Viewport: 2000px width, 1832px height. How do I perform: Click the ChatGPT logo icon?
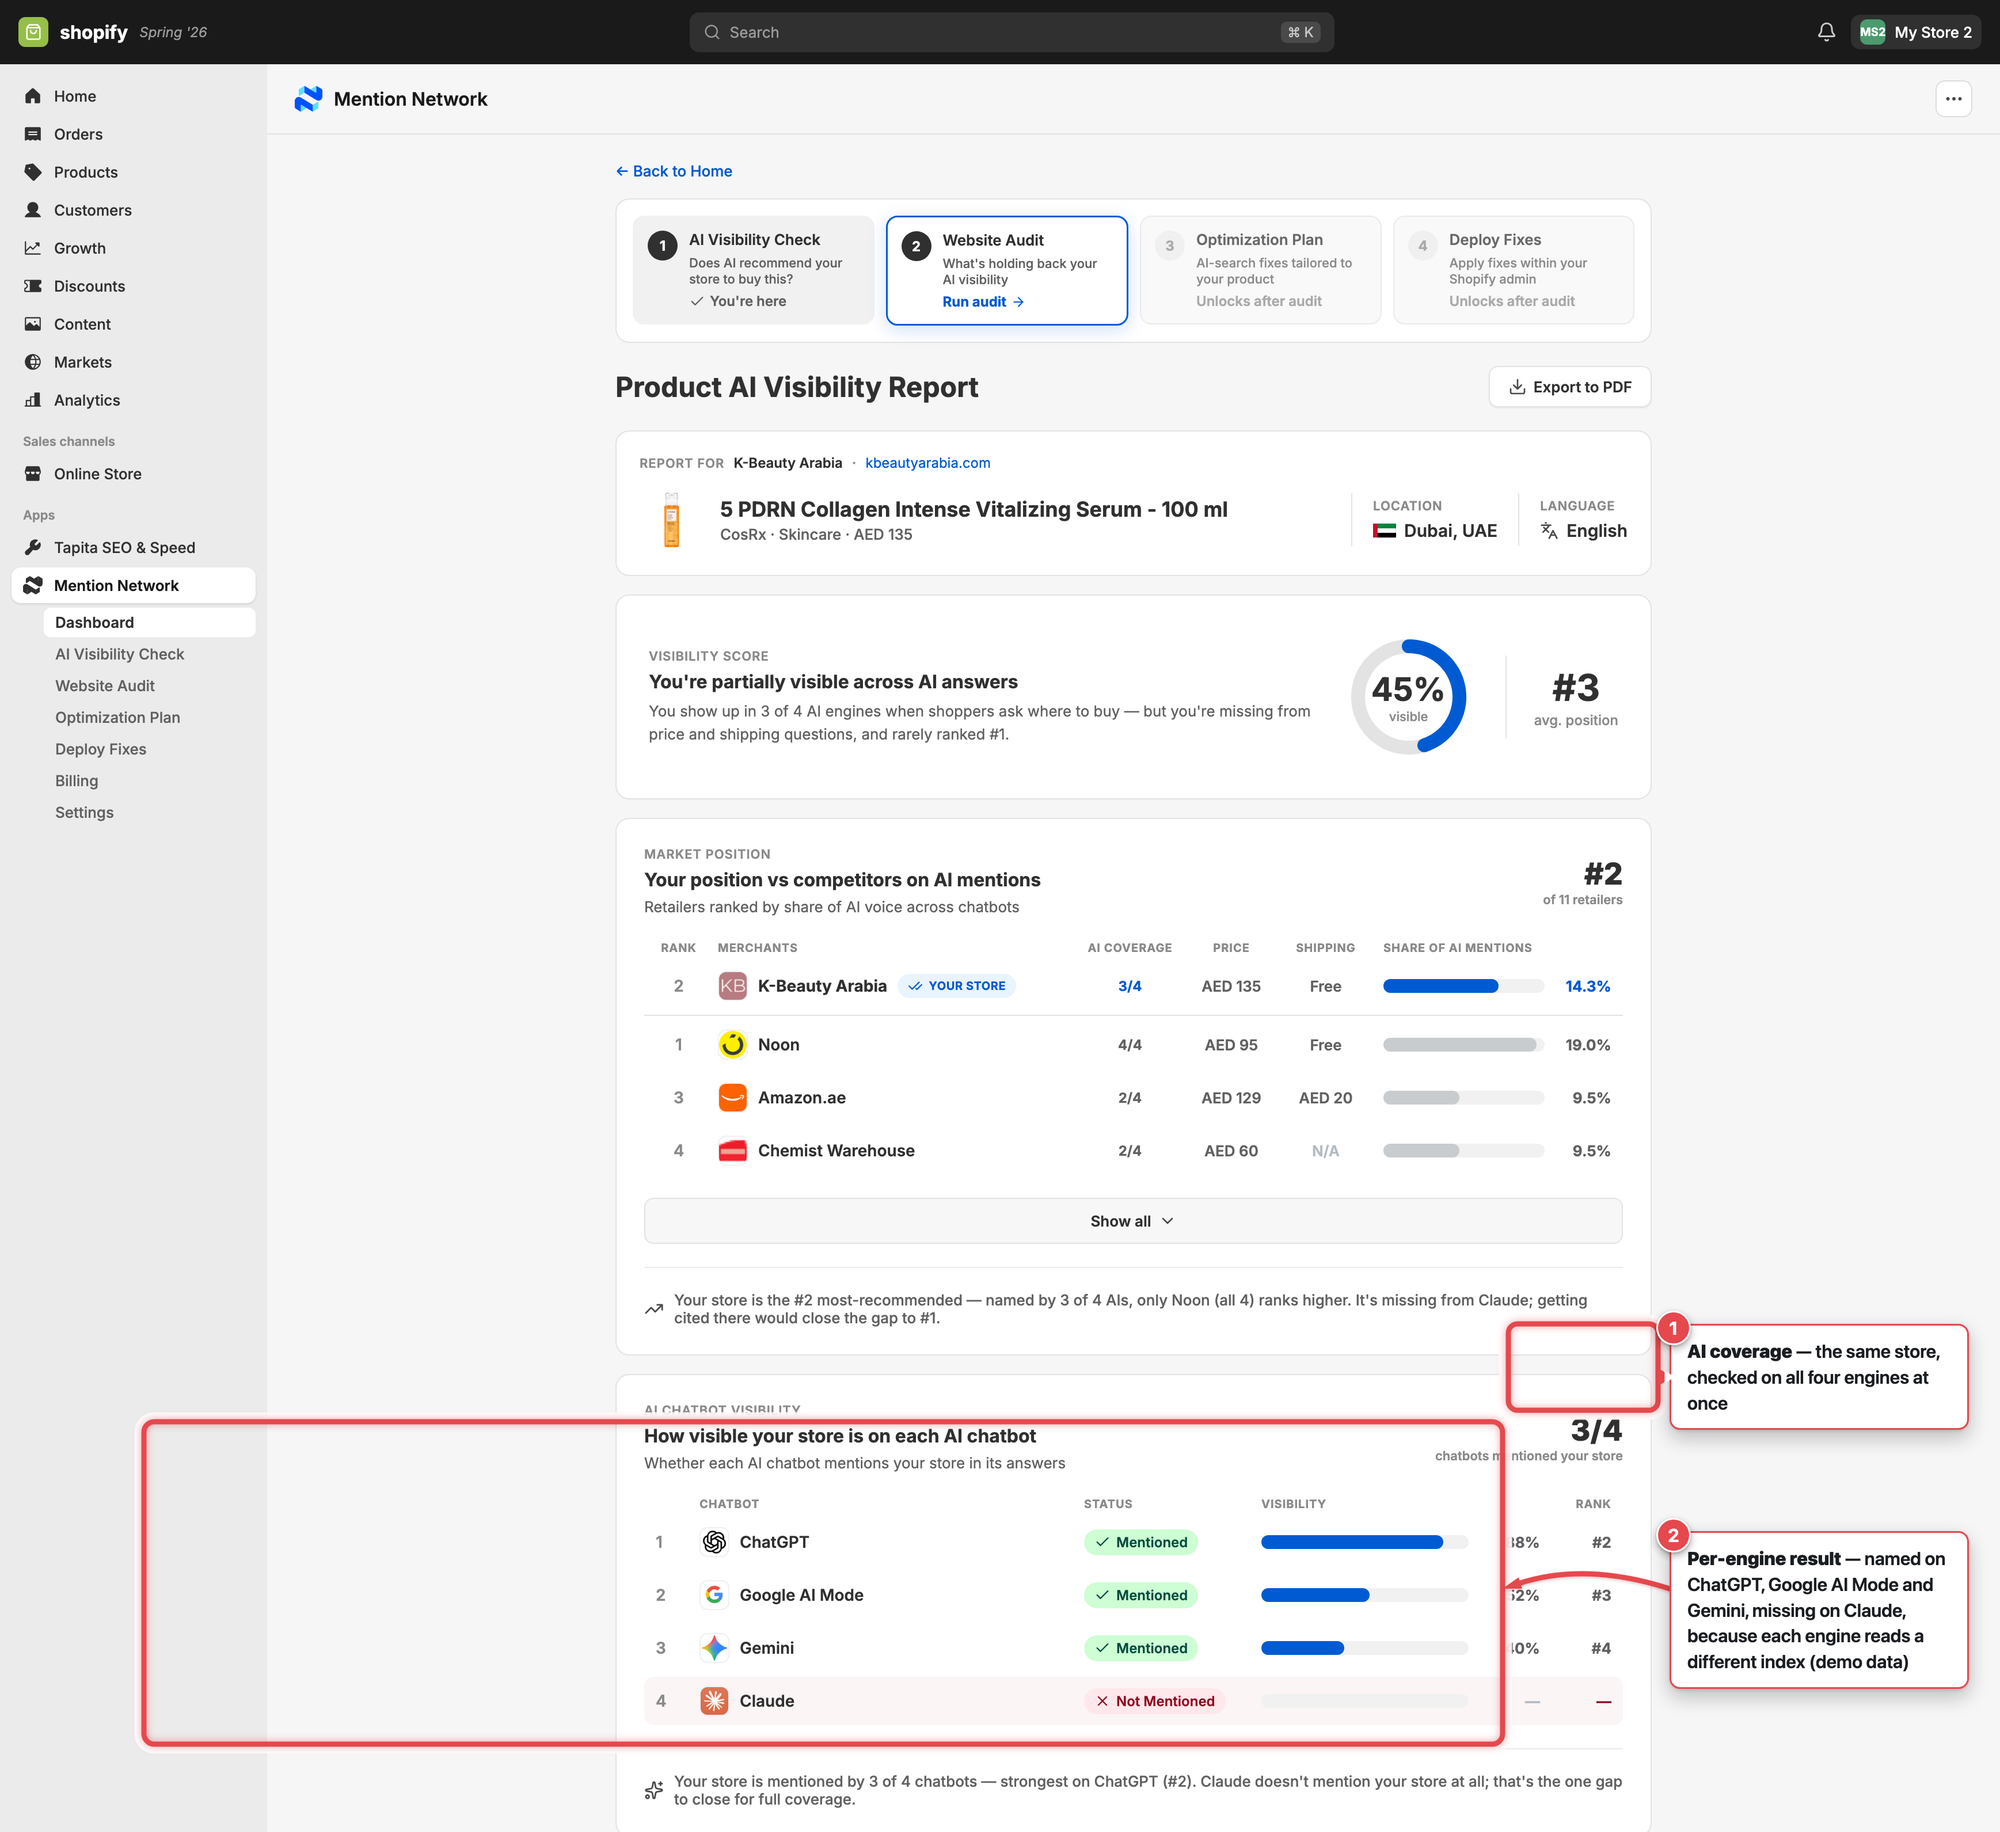coord(714,1542)
